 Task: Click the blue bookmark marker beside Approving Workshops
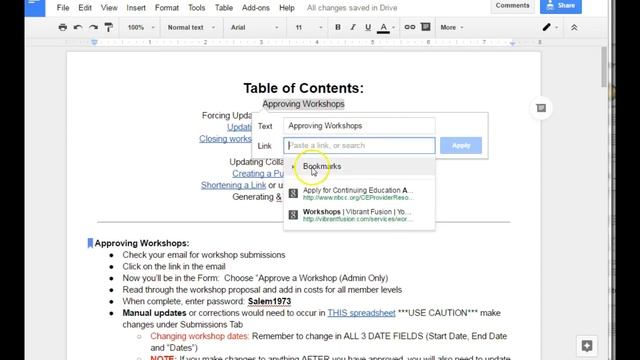[x=90, y=243]
